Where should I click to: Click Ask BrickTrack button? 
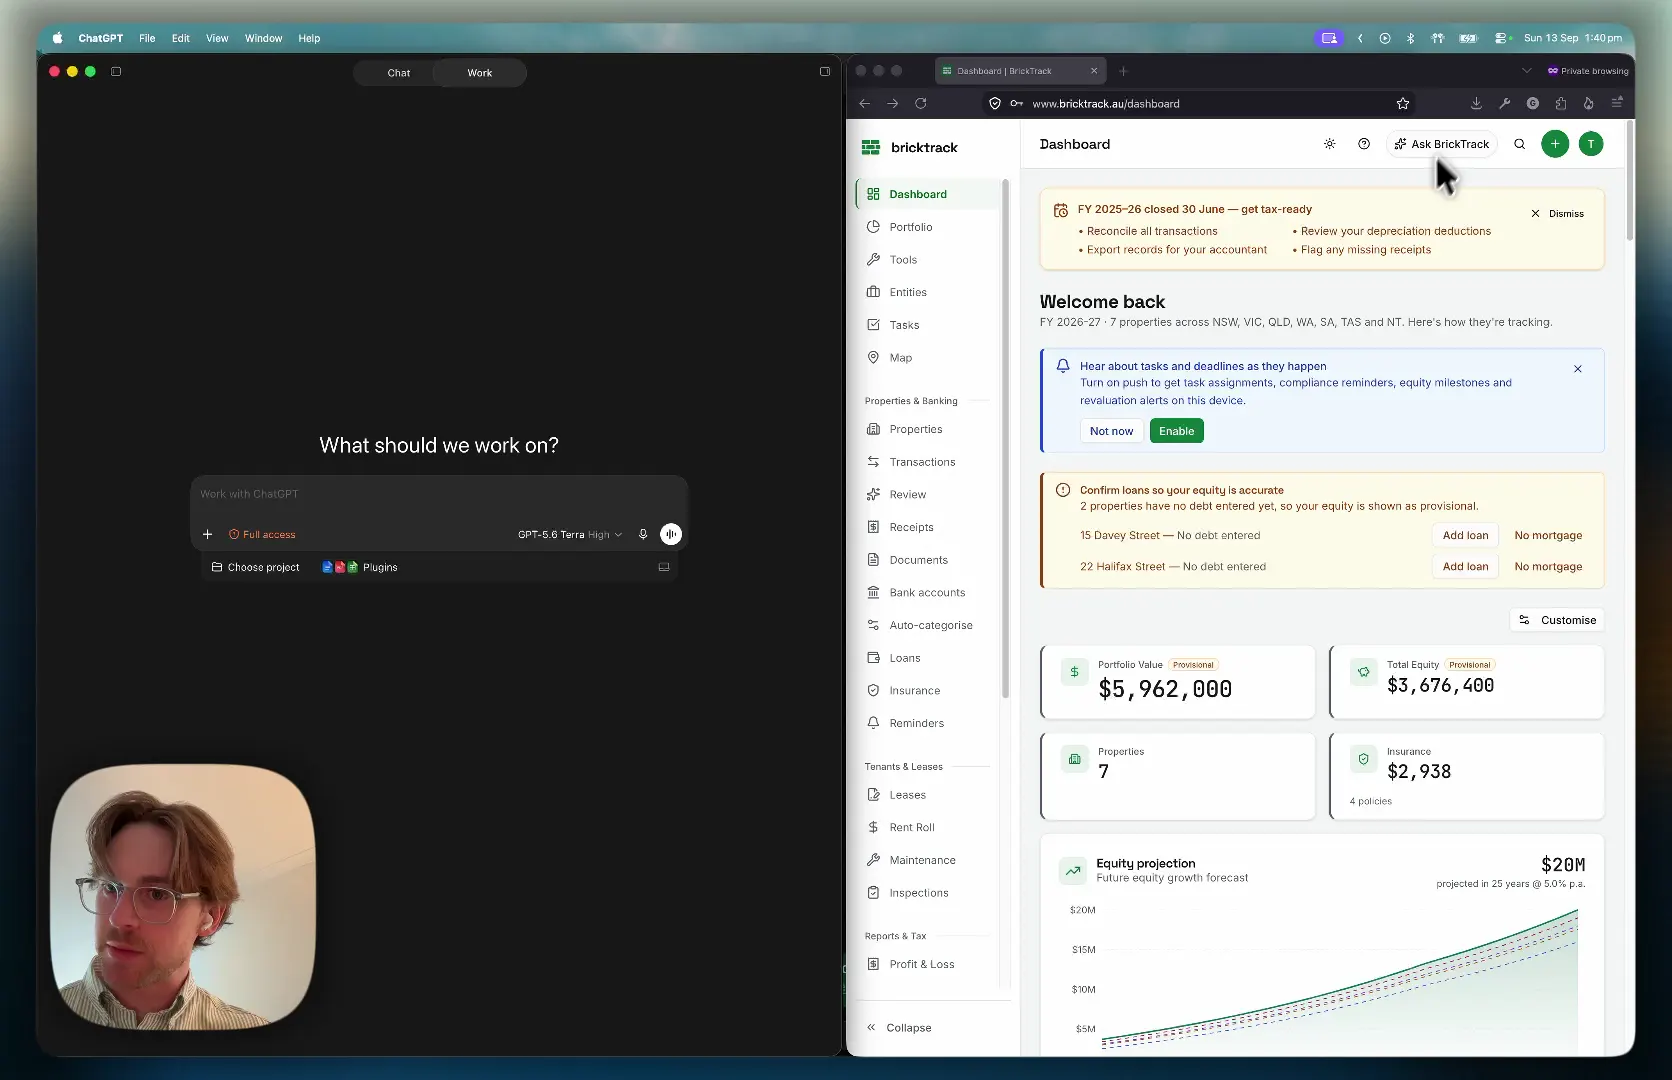[x=1442, y=144]
